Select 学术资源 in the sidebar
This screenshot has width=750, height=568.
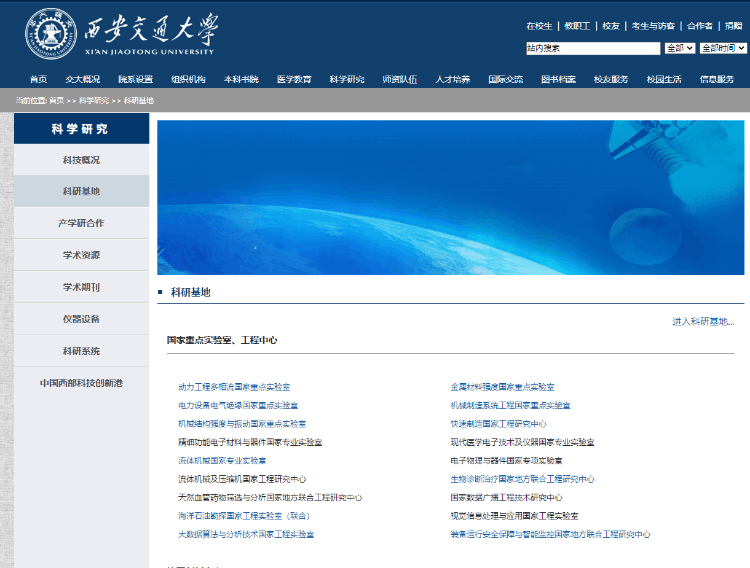point(81,255)
